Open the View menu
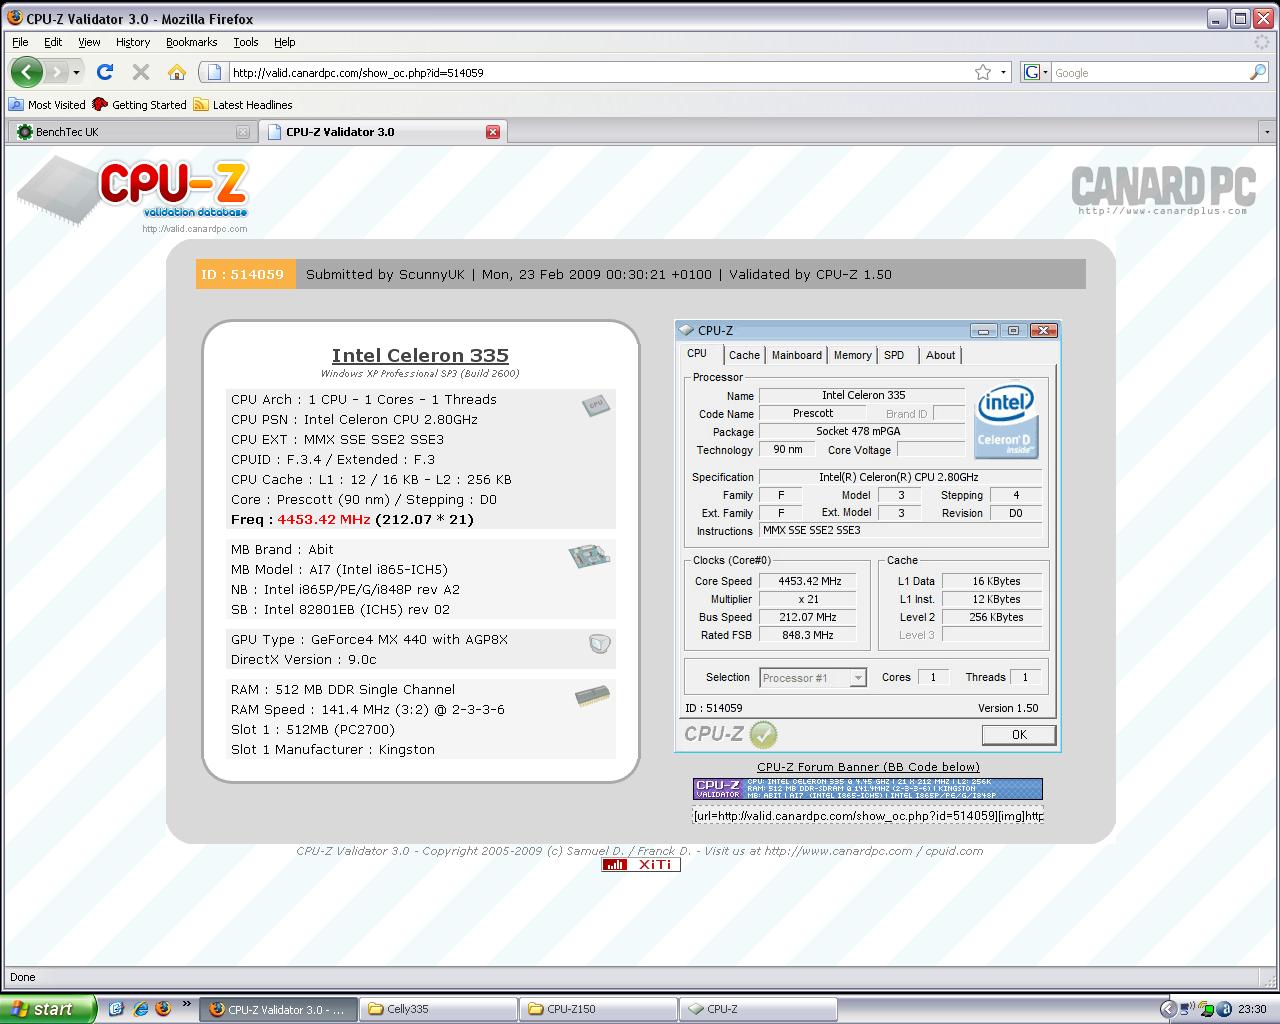Image resolution: width=1280 pixels, height=1024 pixels. tap(89, 42)
